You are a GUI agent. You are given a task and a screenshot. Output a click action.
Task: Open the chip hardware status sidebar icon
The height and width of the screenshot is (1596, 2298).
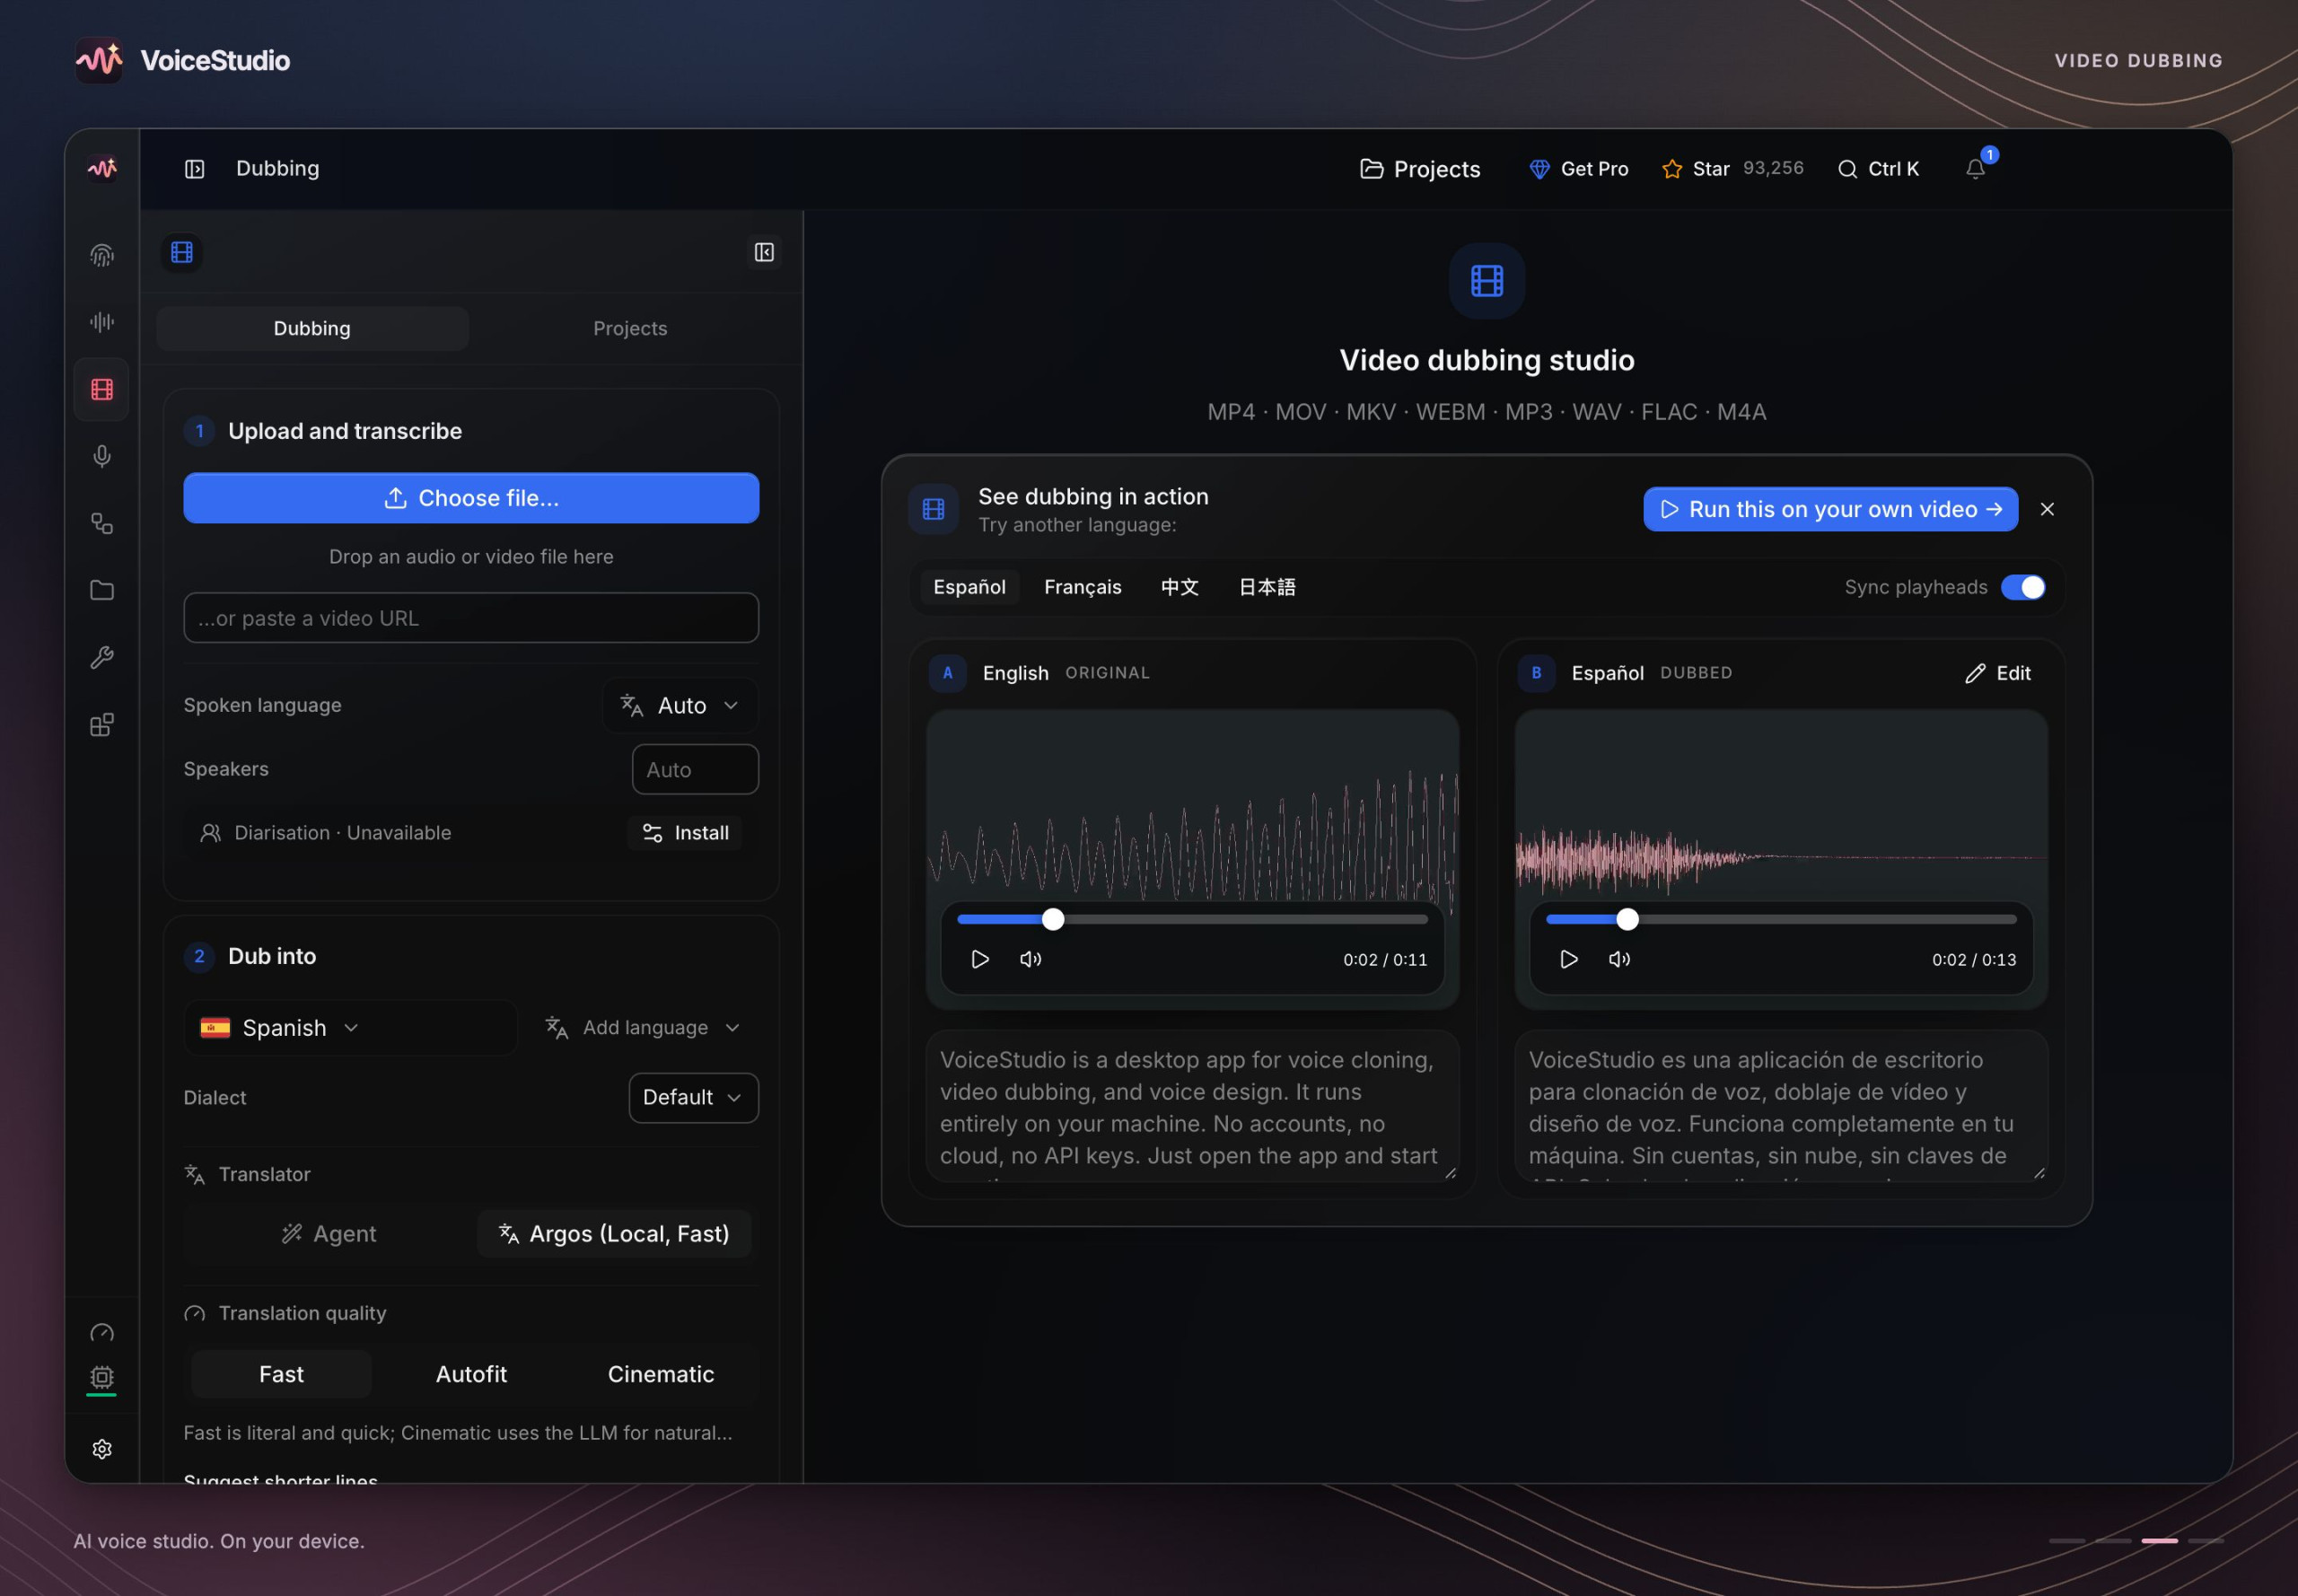102,1377
